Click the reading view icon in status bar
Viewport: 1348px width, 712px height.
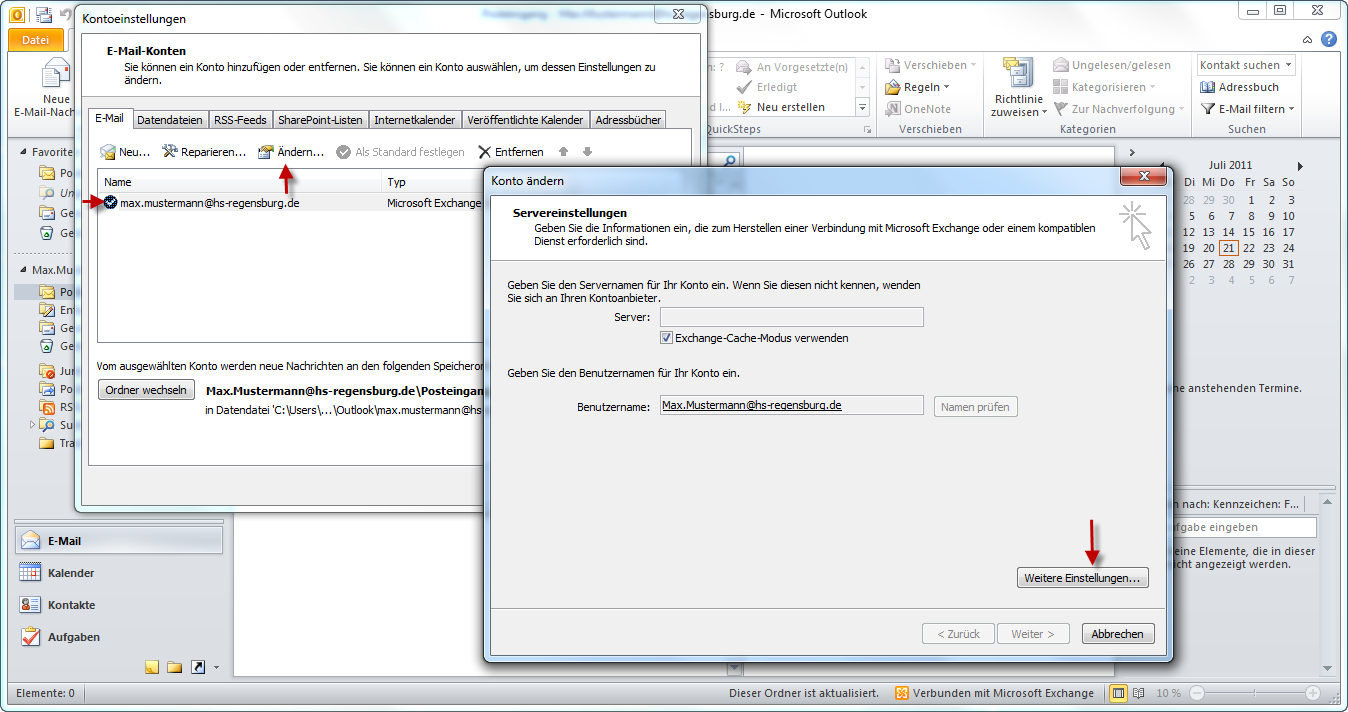[x=1138, y=693]
